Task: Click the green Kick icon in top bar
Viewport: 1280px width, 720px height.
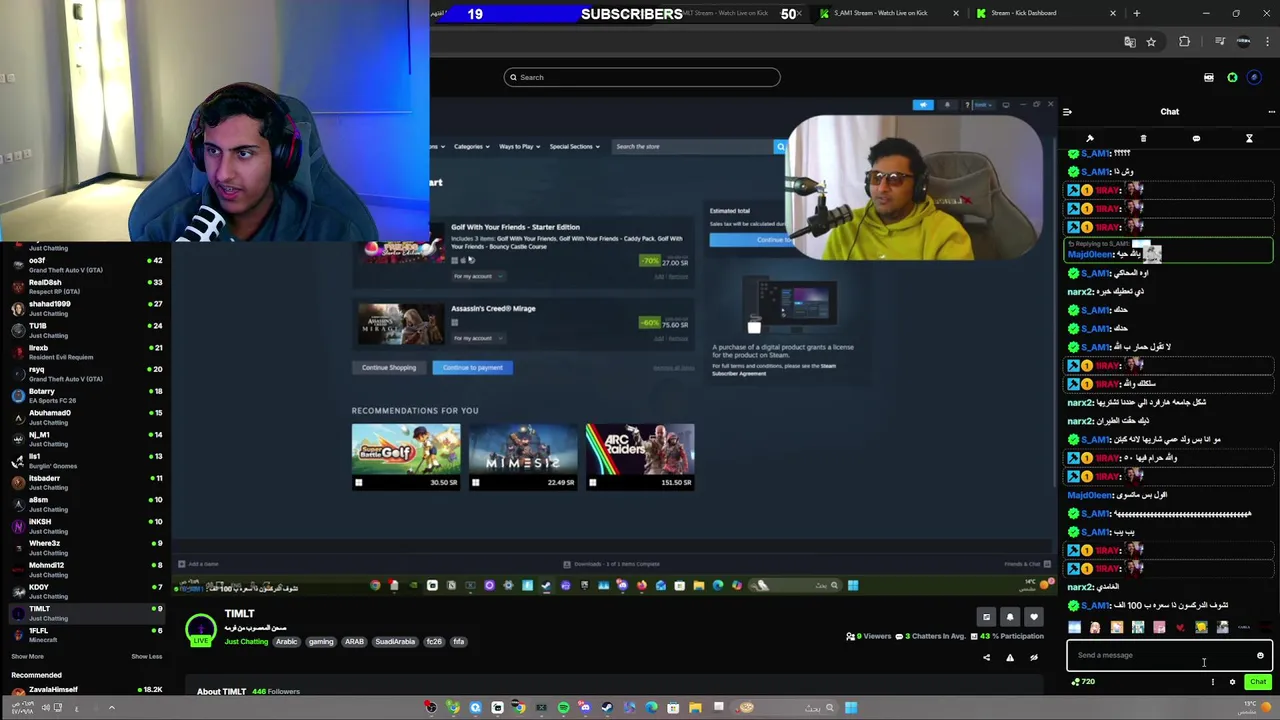Action: (1232, 78)
